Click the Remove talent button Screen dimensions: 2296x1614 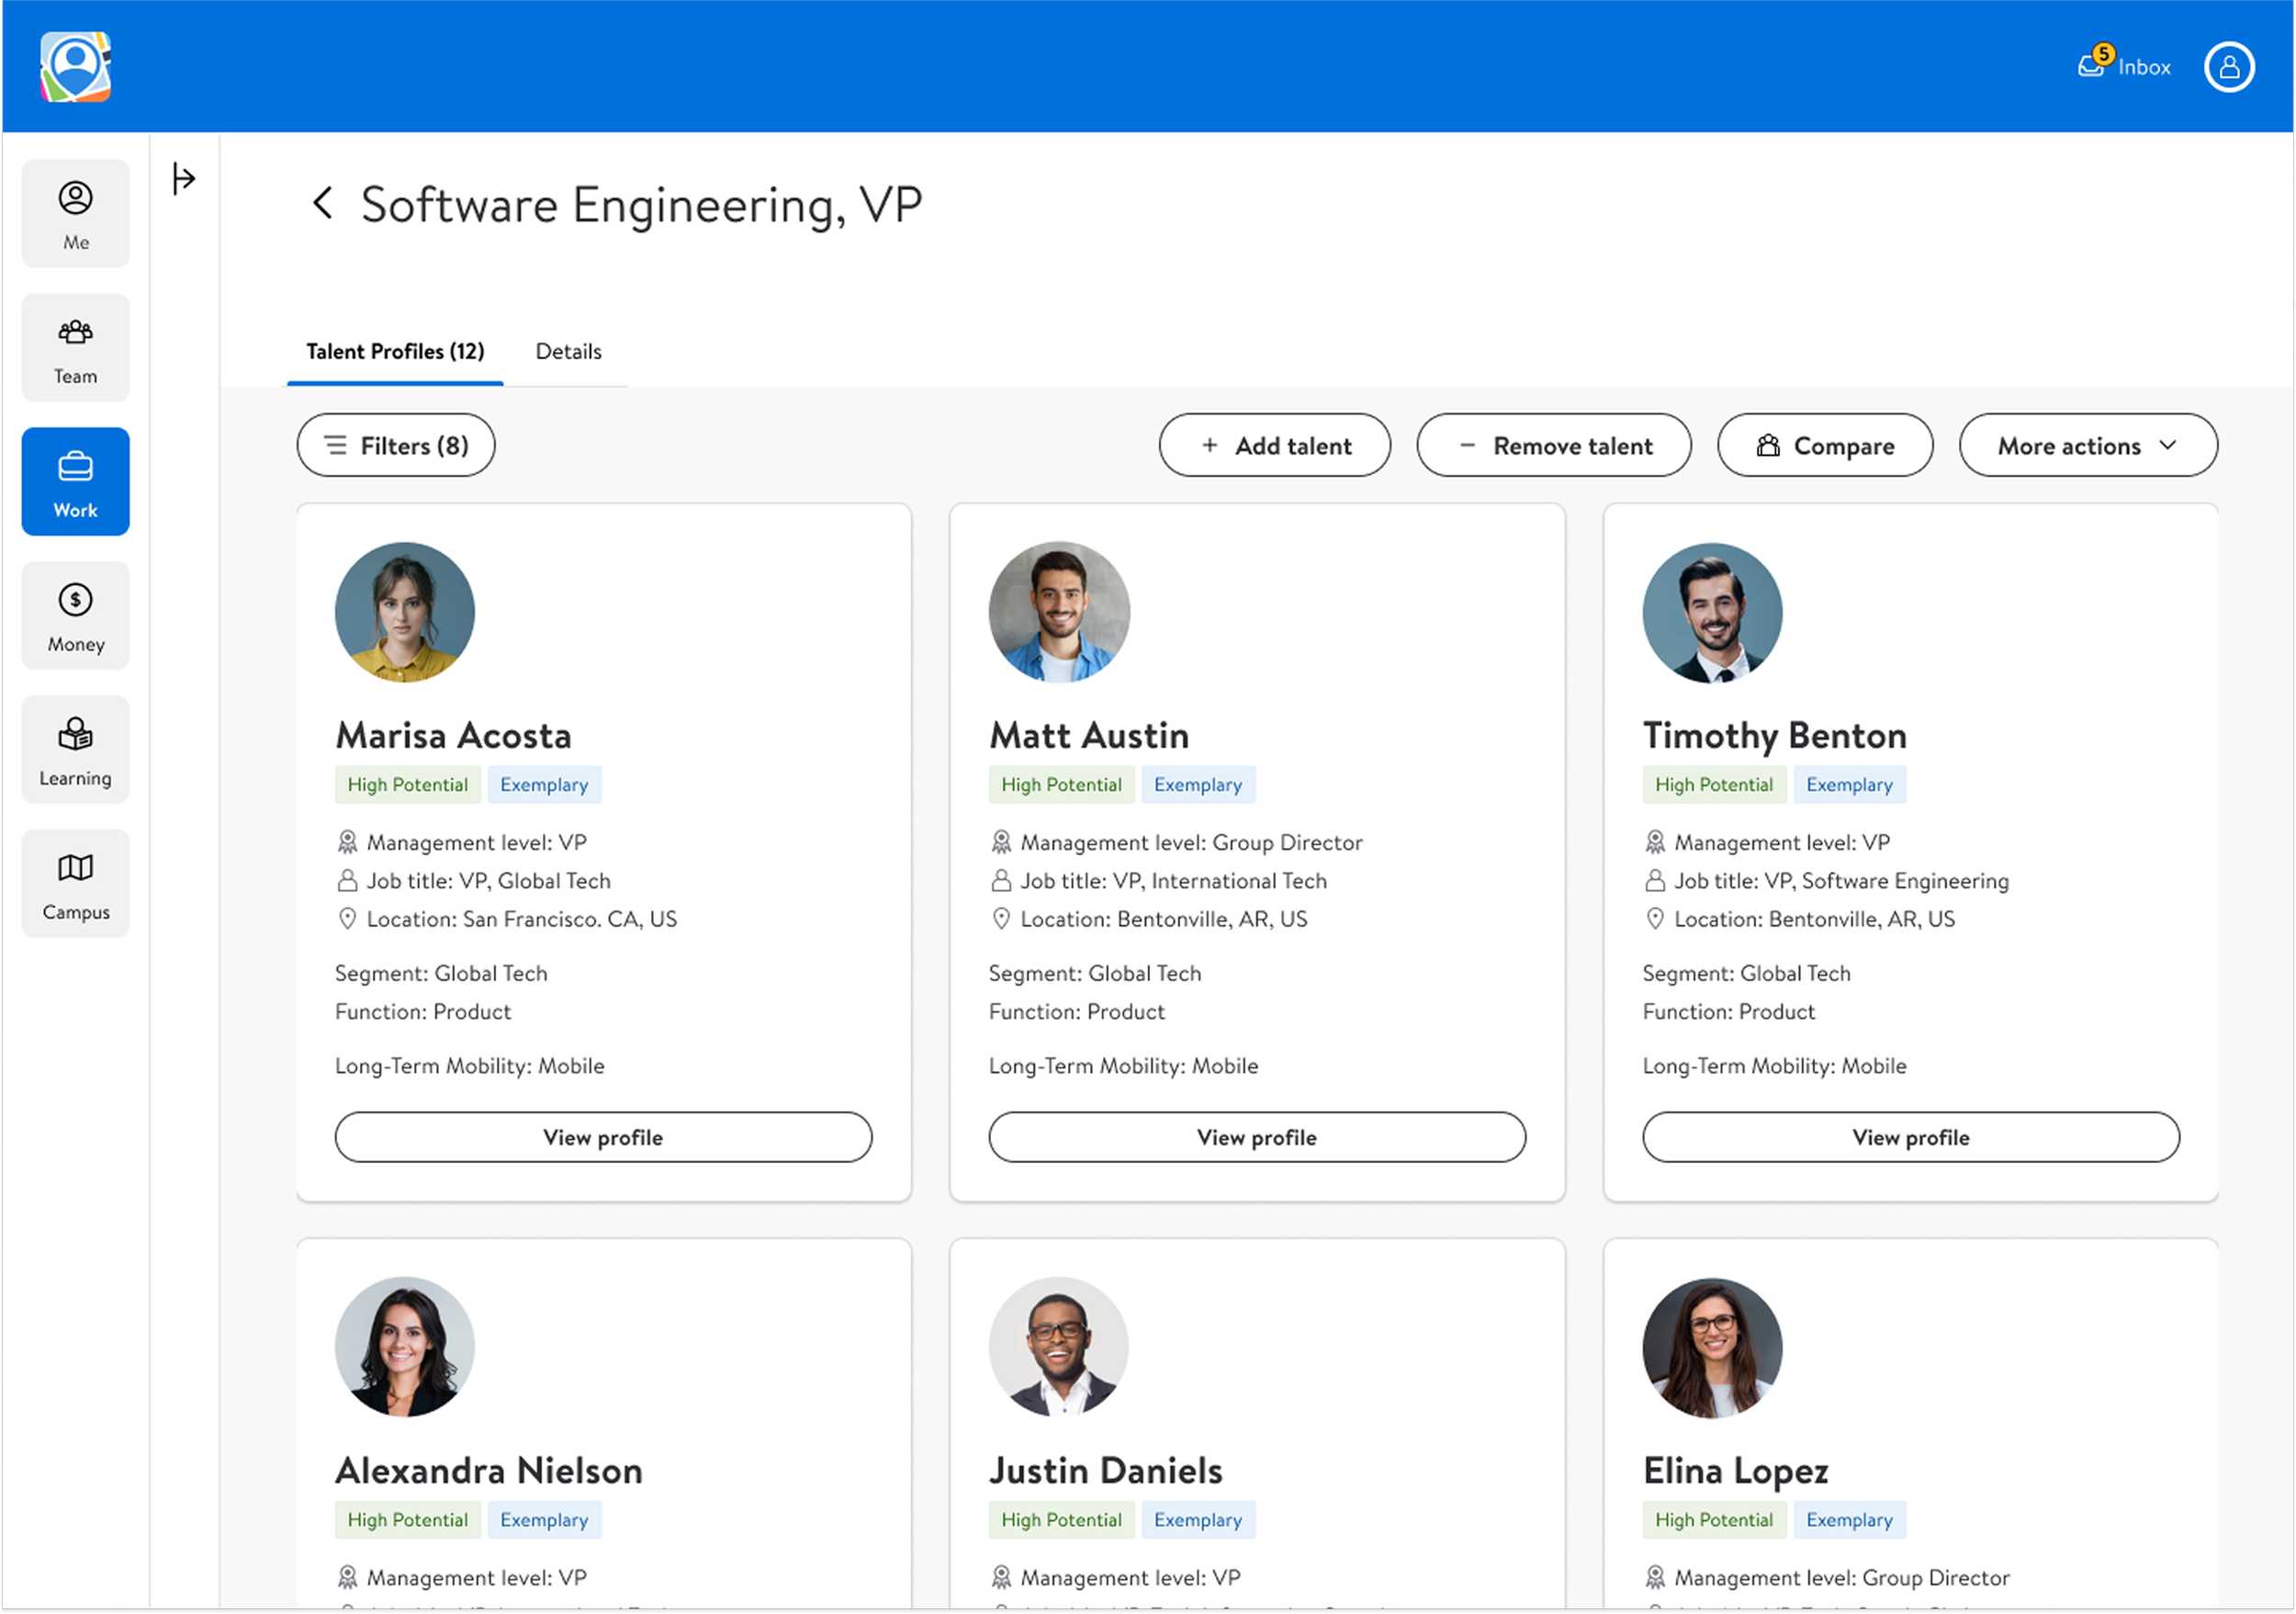click(x=1553, y=446)
